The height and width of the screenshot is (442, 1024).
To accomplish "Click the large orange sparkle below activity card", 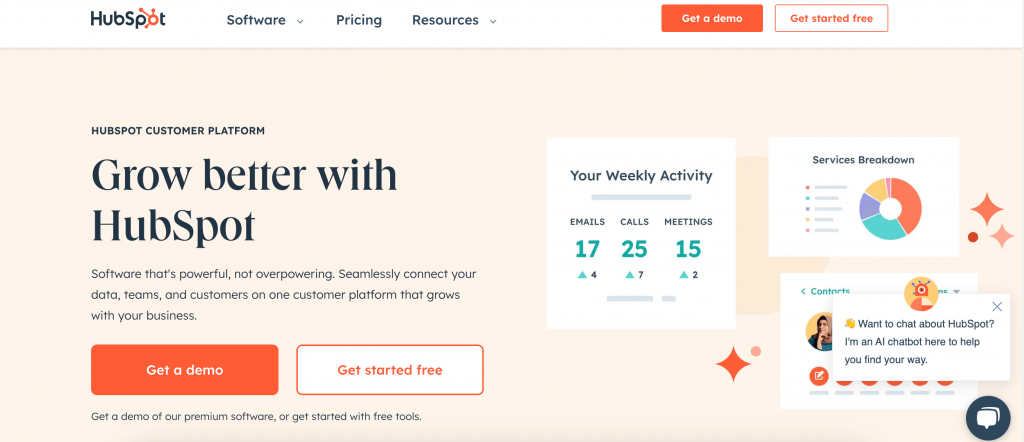I will (733, 363).
